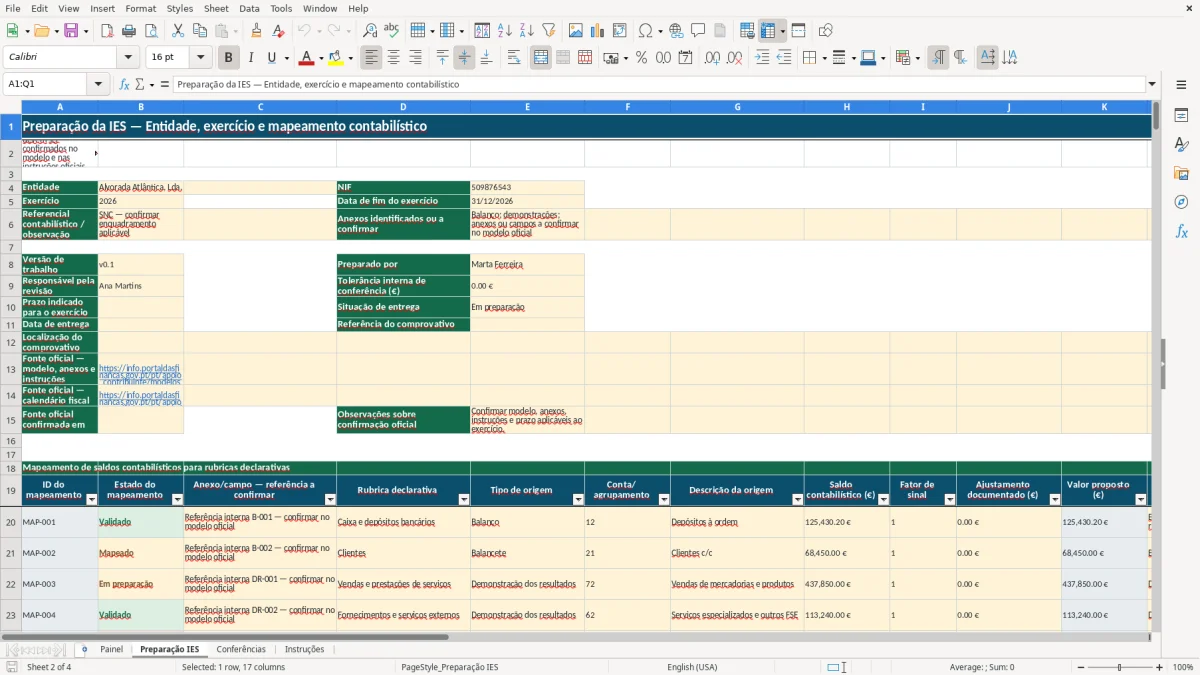This screenshot has width=1200, height=675.
Task: Click Insert Hyperlink globe icon
Action: point(676,31)
